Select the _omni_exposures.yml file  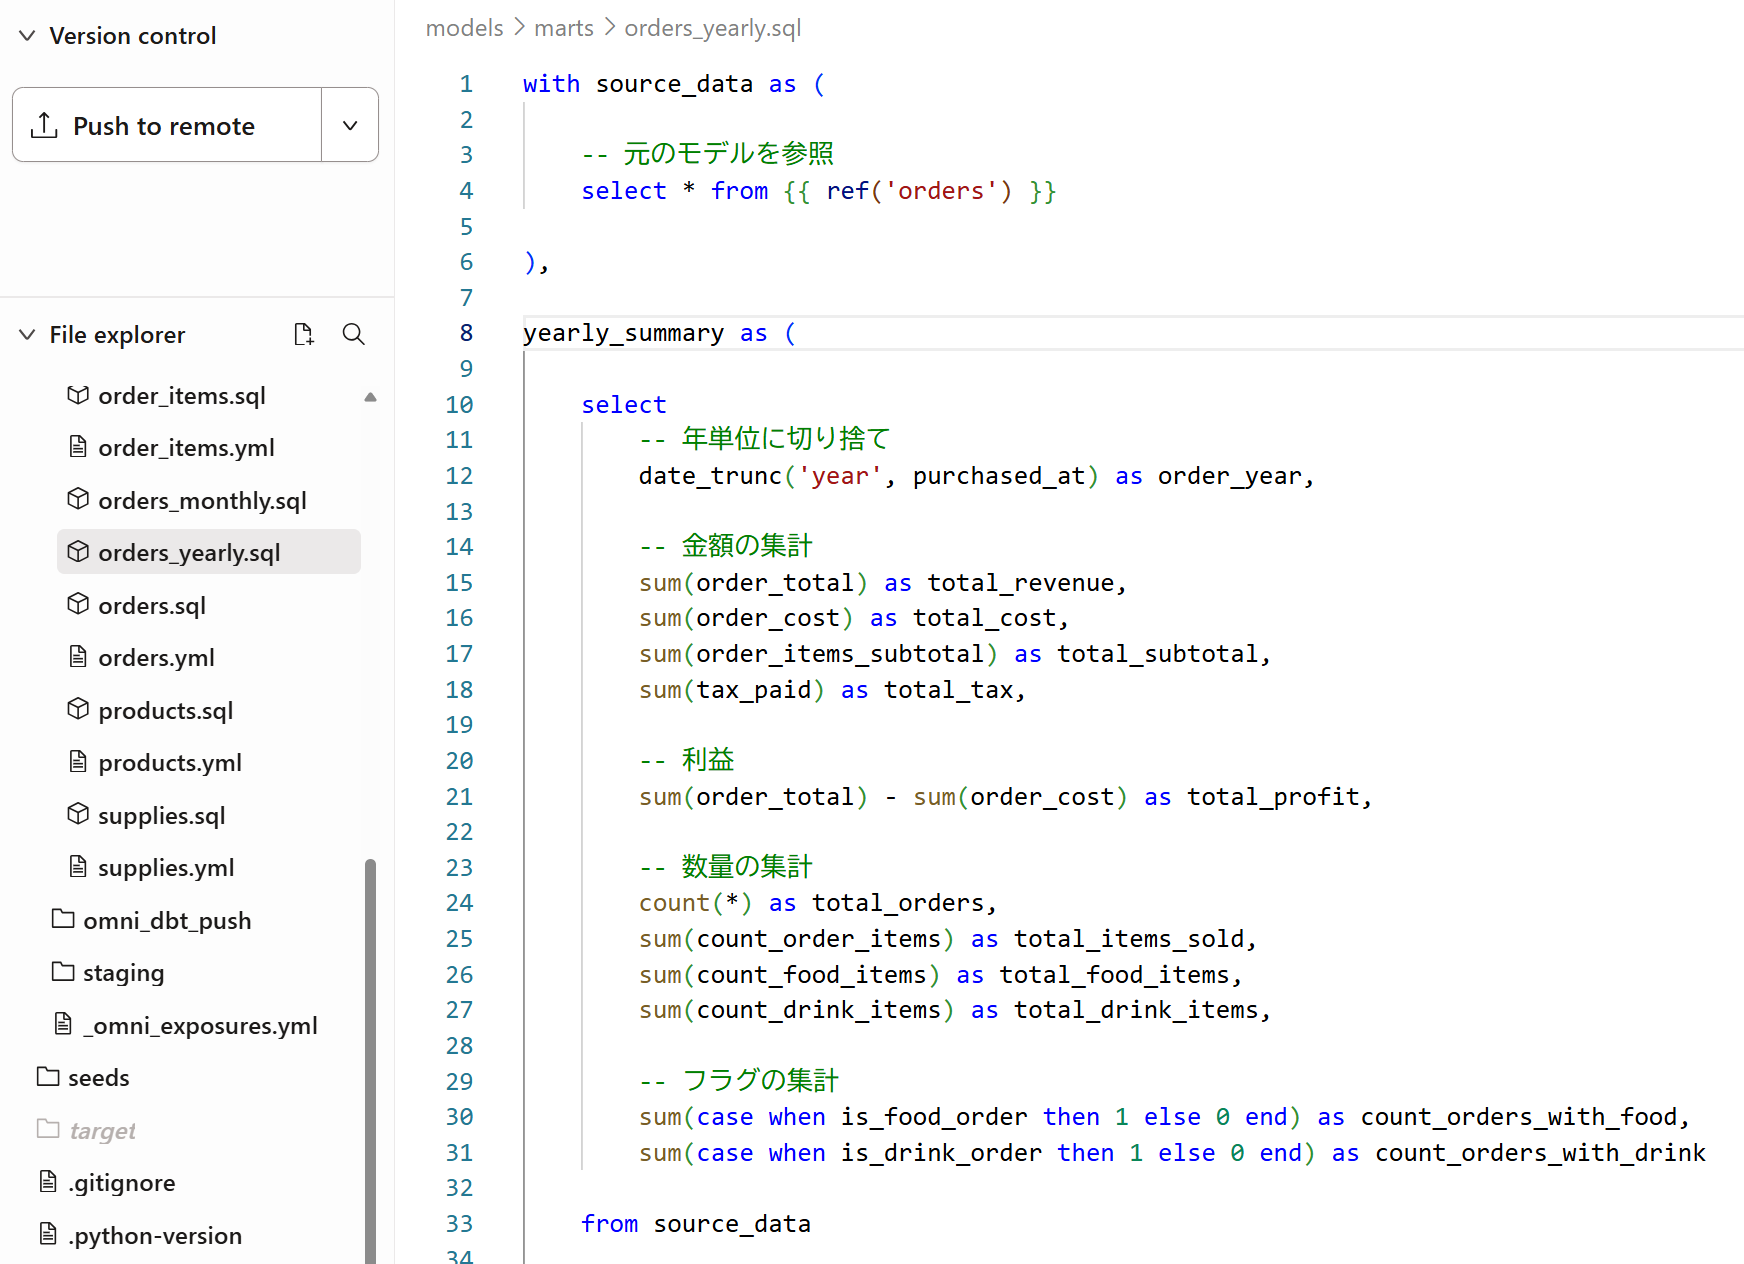click(x=200, y=1026)
